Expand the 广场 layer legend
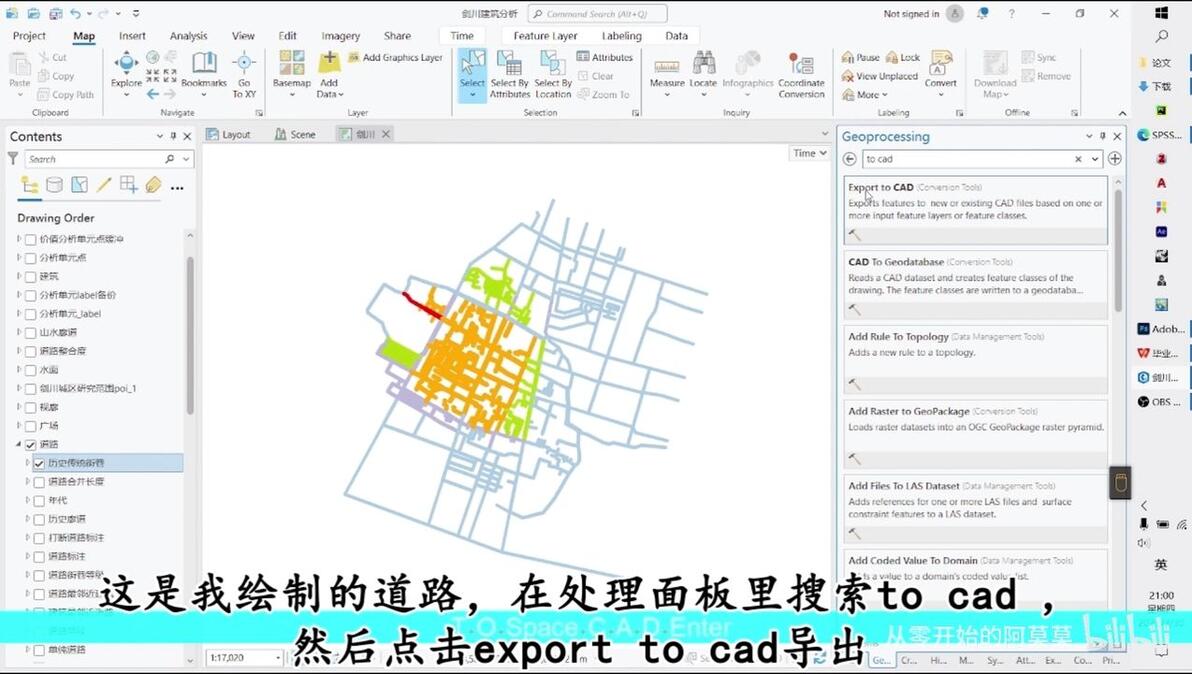The height and width of the screenshot is (674, 1192). [x=19, y=426]
